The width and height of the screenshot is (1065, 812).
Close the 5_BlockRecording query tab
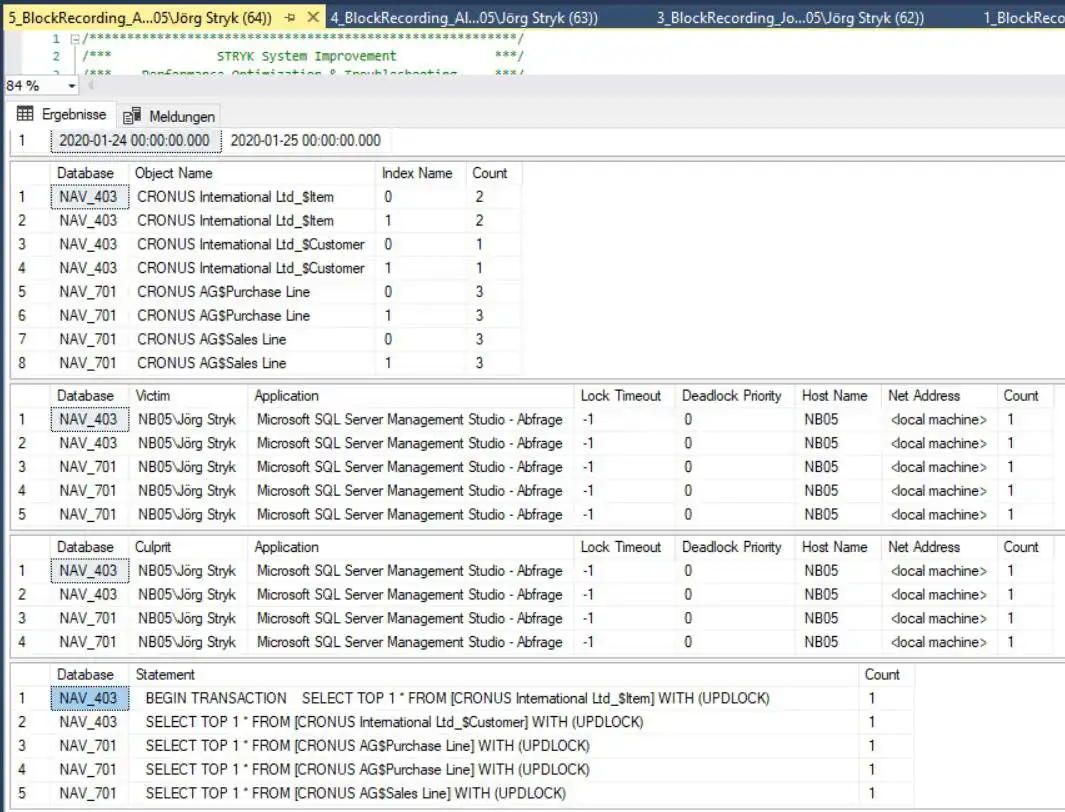point(313,17)
